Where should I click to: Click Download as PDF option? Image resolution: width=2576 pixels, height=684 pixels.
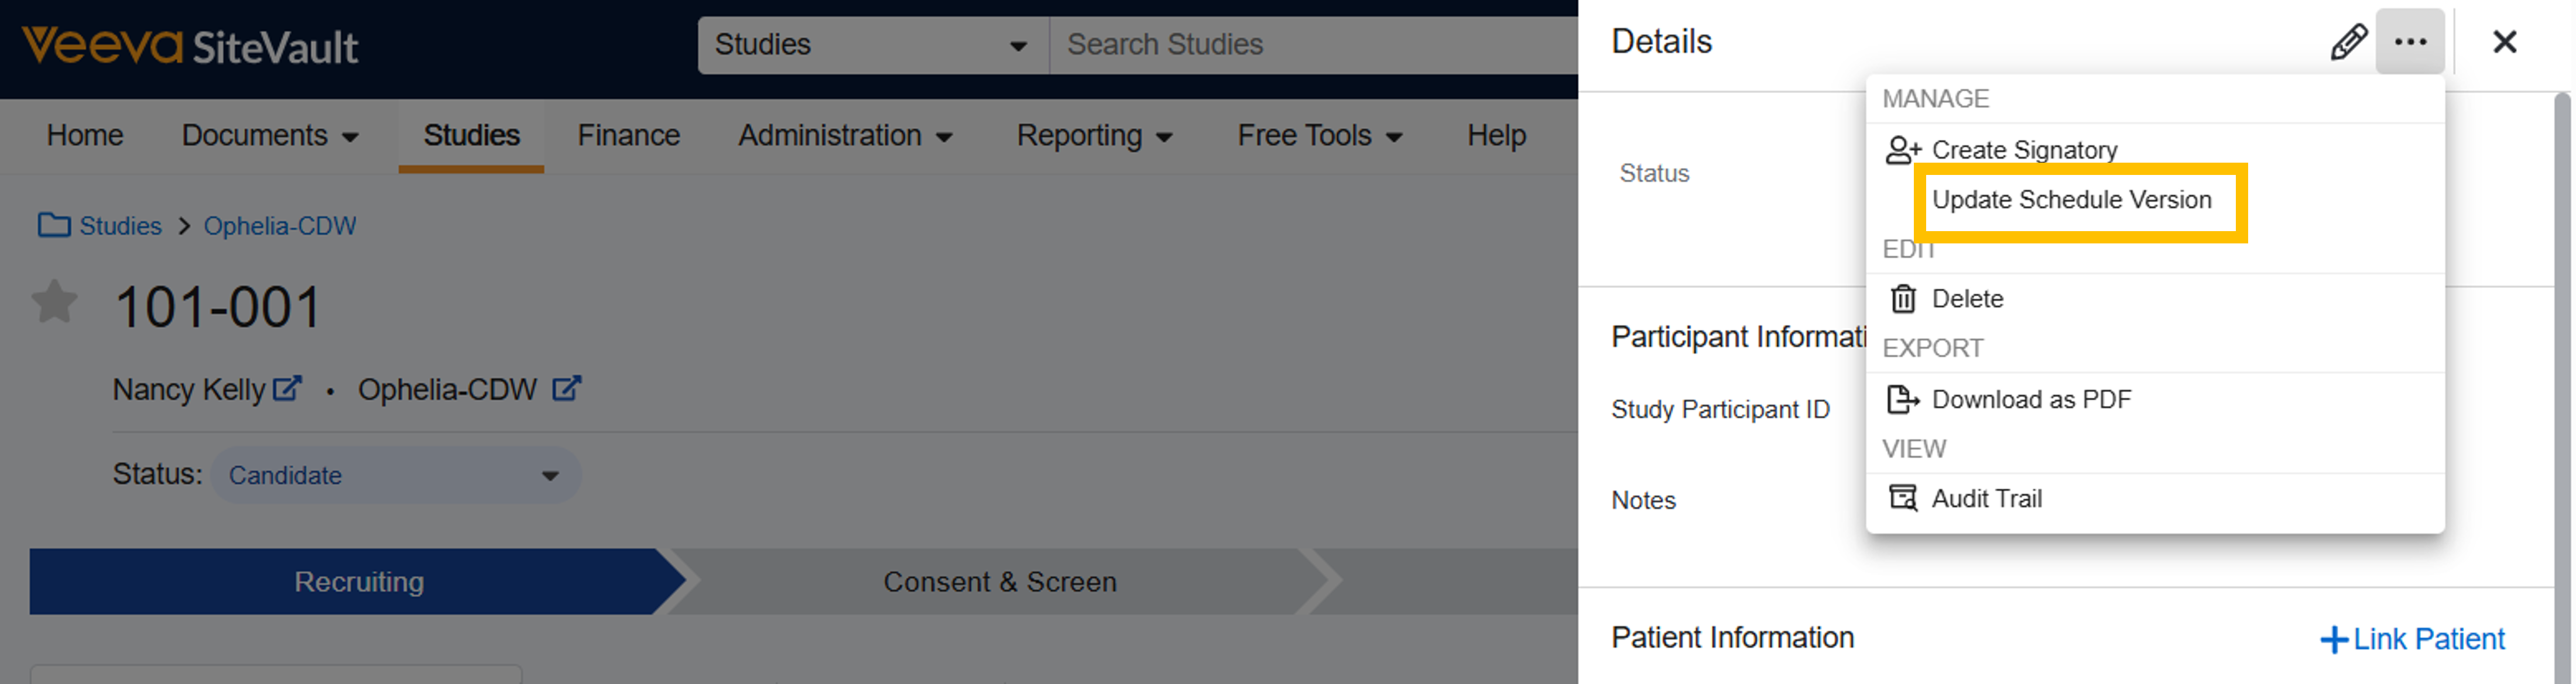(x=2030, y=399)
